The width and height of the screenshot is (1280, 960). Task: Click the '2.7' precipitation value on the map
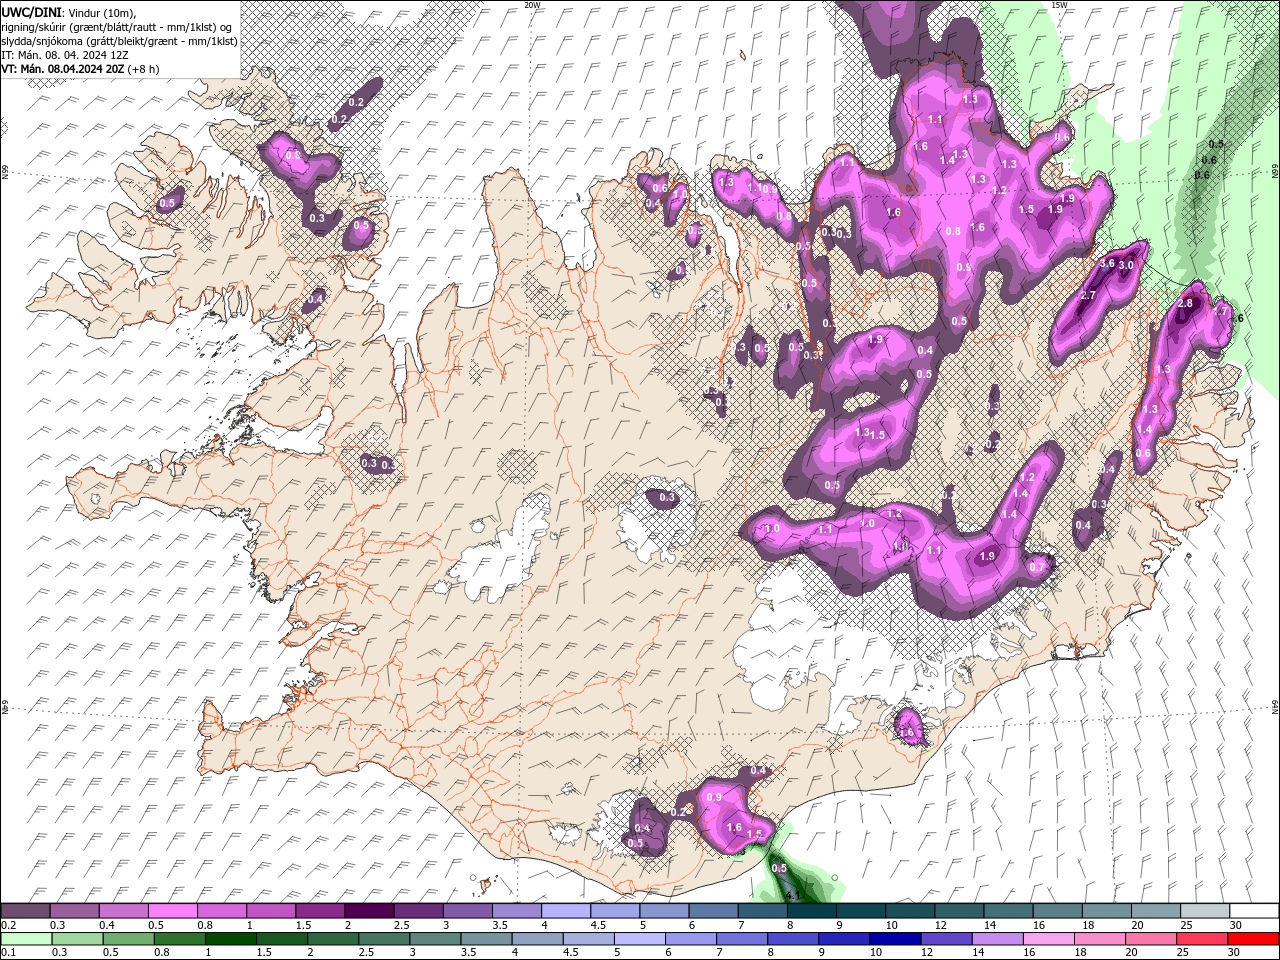coord(1089,295)
